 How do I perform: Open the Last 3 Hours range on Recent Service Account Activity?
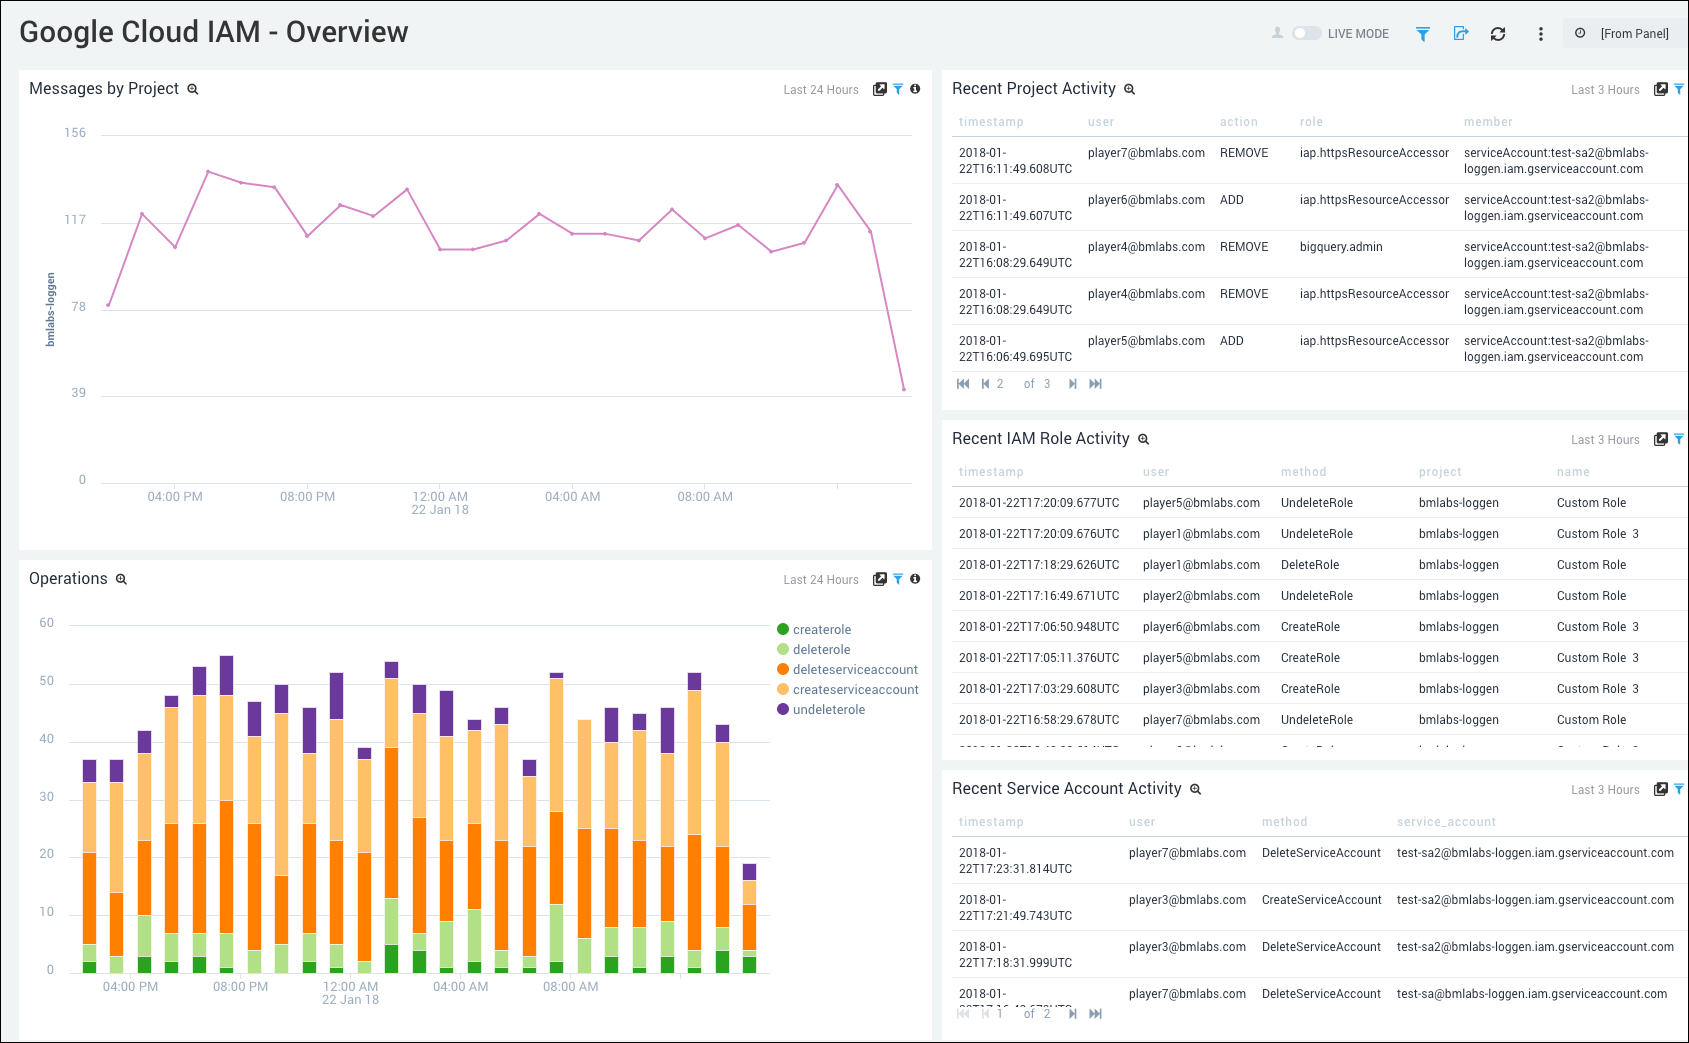[x=1605, y=789]
